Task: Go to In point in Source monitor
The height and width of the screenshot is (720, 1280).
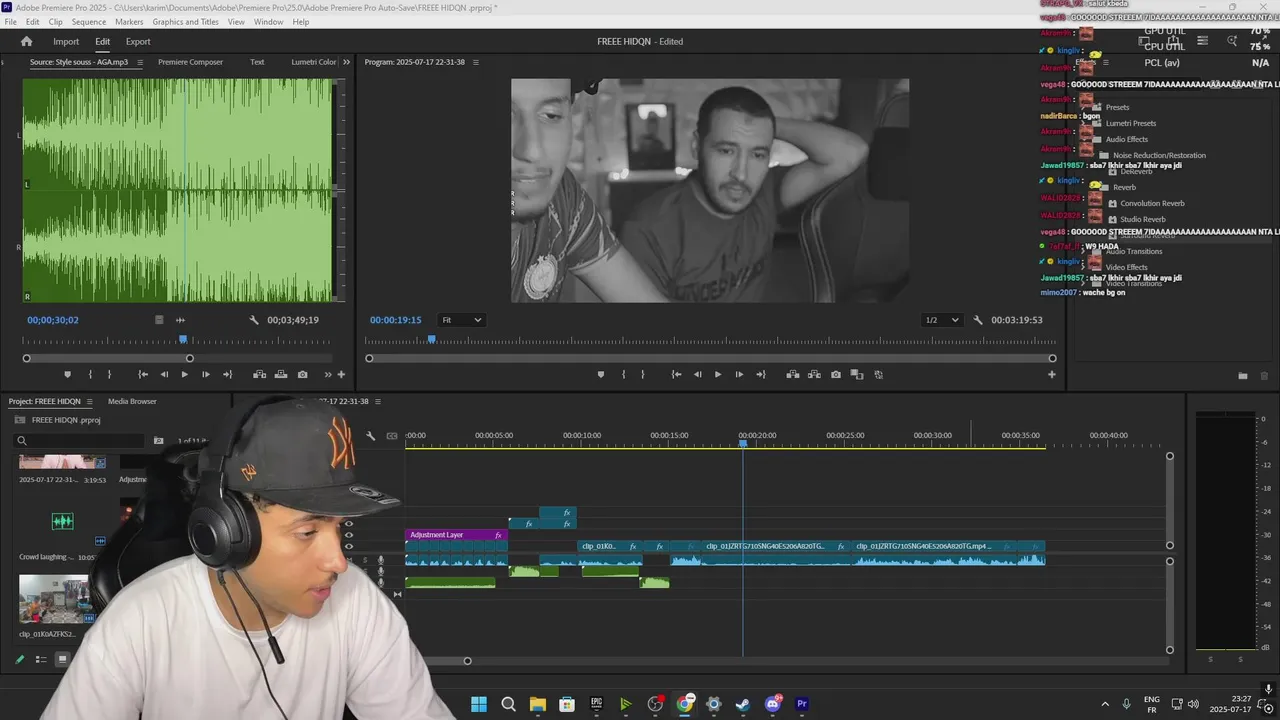Action: point(143,374)
